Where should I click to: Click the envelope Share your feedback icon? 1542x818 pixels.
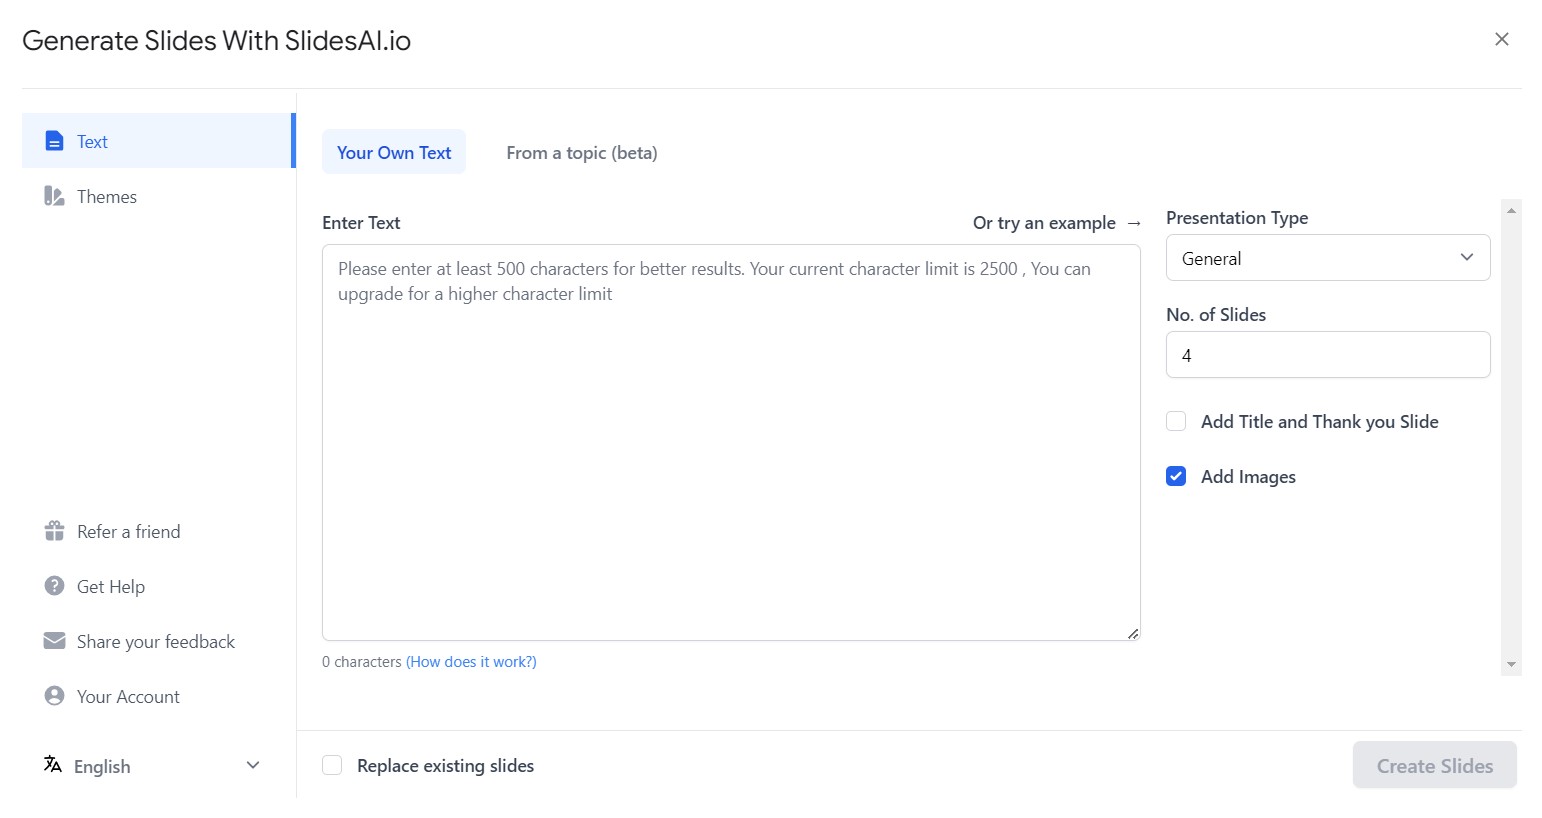pos(54,641)
